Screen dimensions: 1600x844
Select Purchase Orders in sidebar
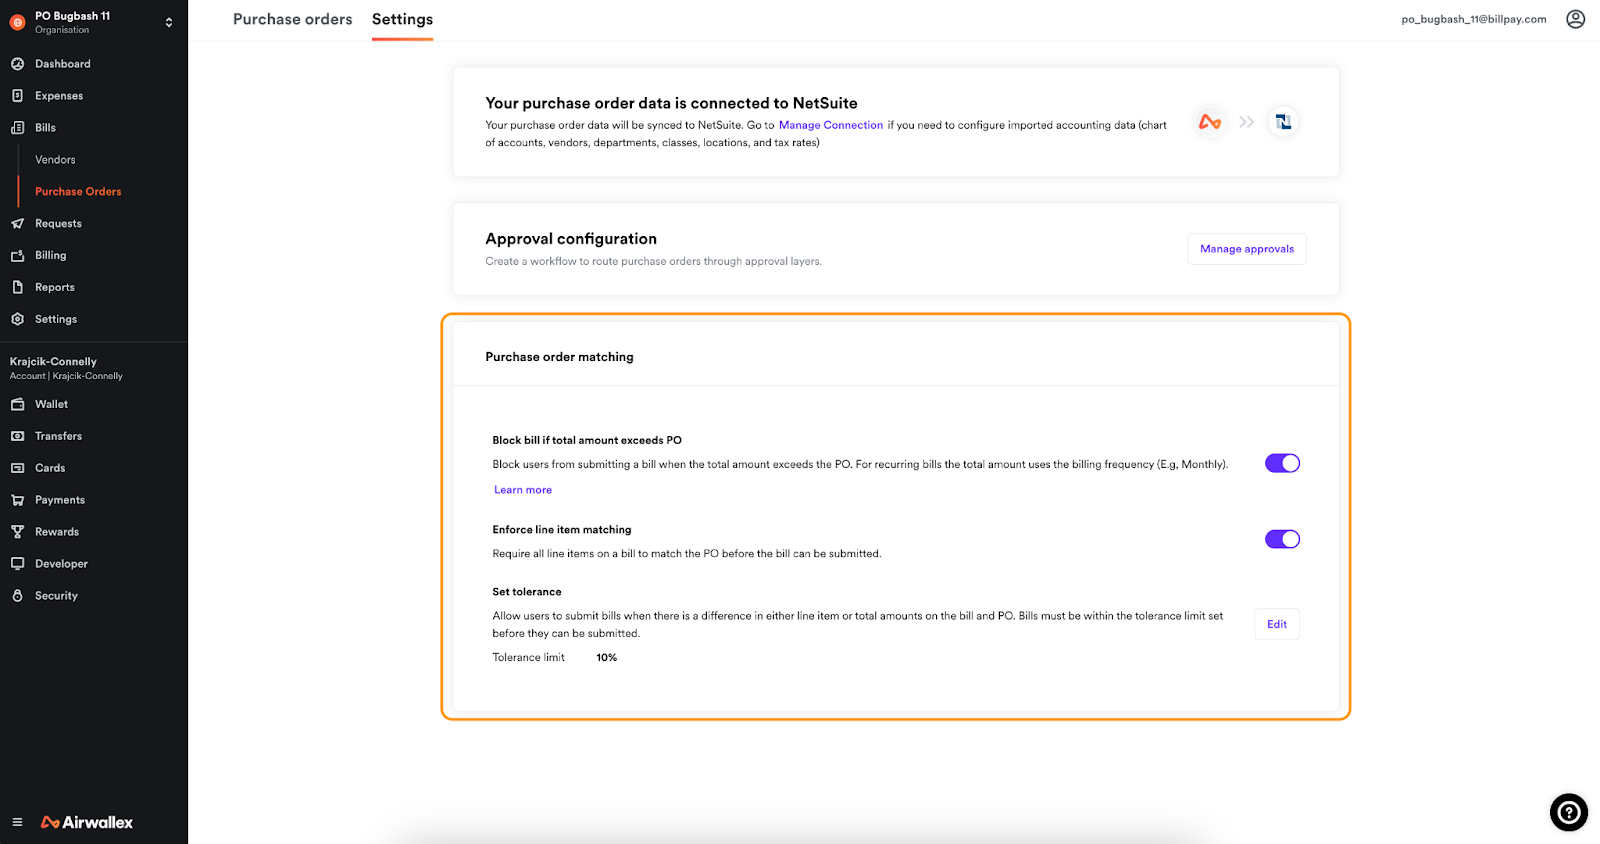78,192
